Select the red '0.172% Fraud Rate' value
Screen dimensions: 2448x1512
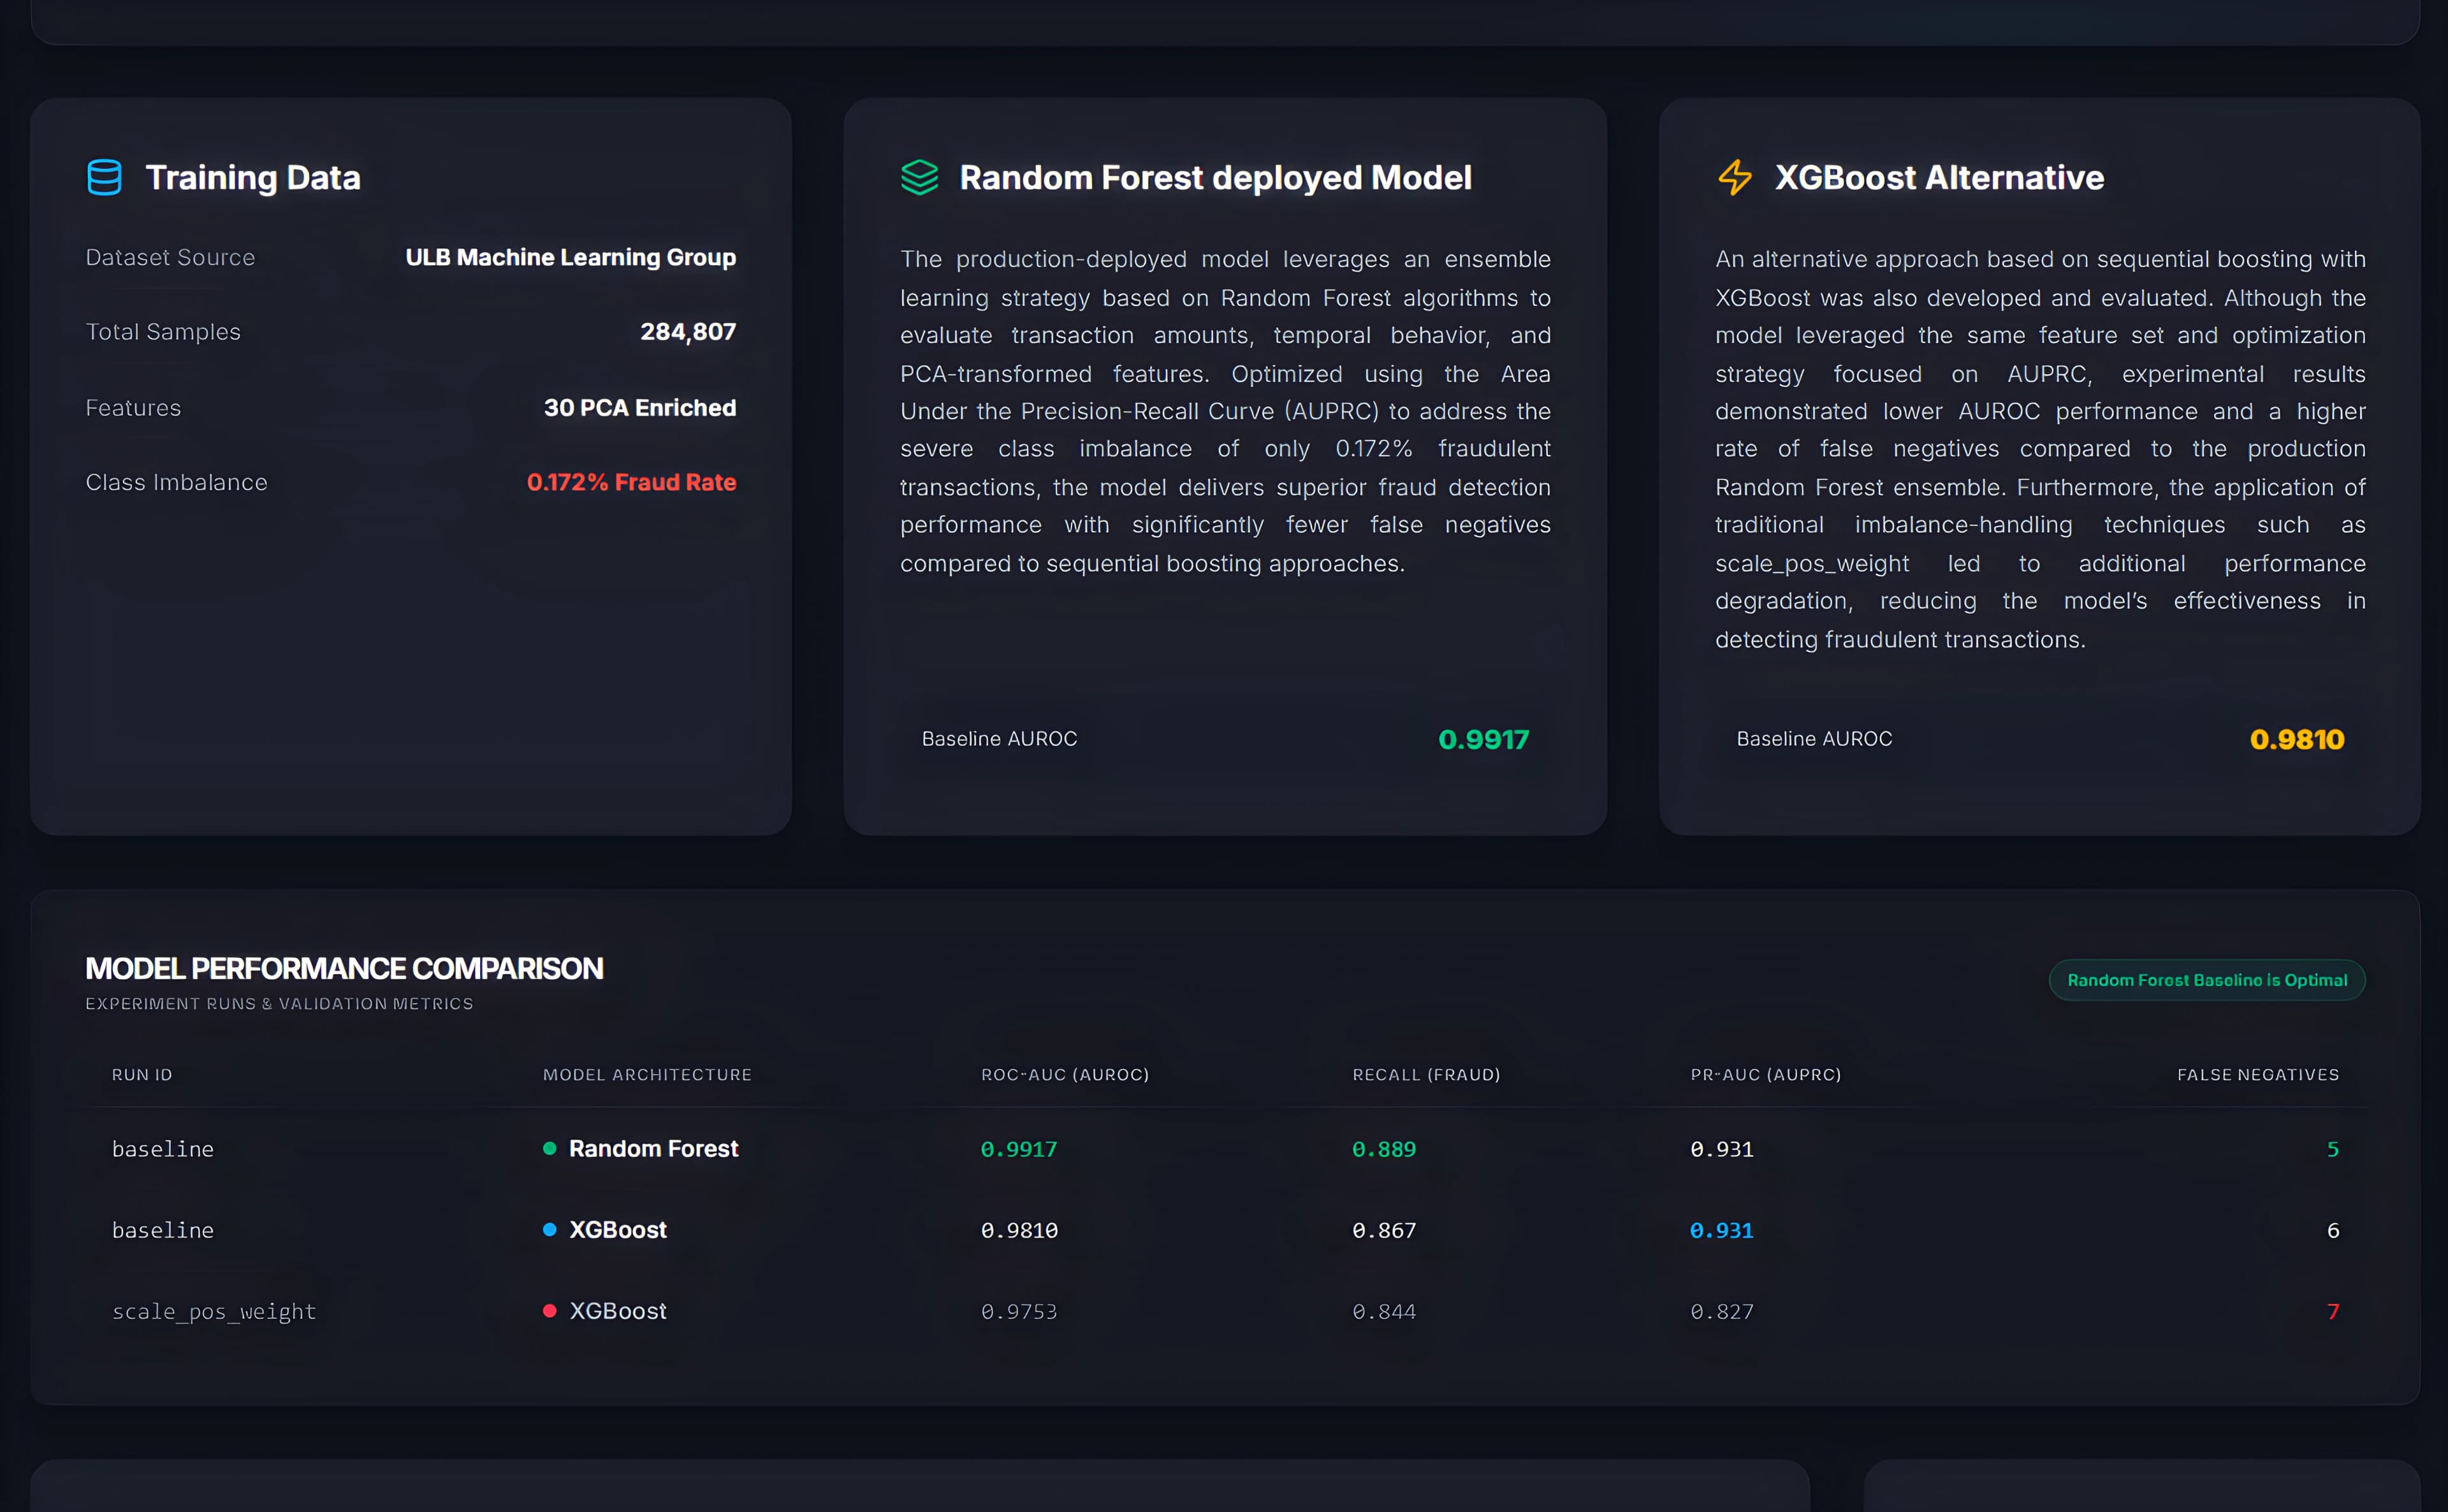click(x=632, y=482)
